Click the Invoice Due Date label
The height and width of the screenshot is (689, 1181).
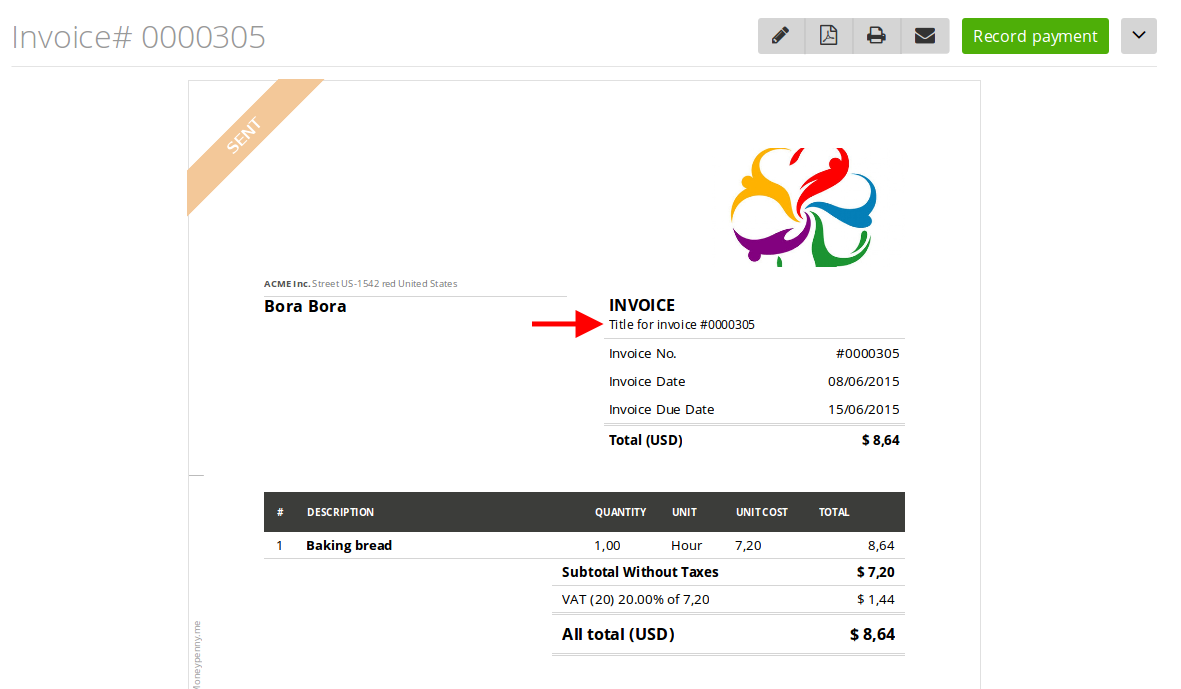click(661, 410)
